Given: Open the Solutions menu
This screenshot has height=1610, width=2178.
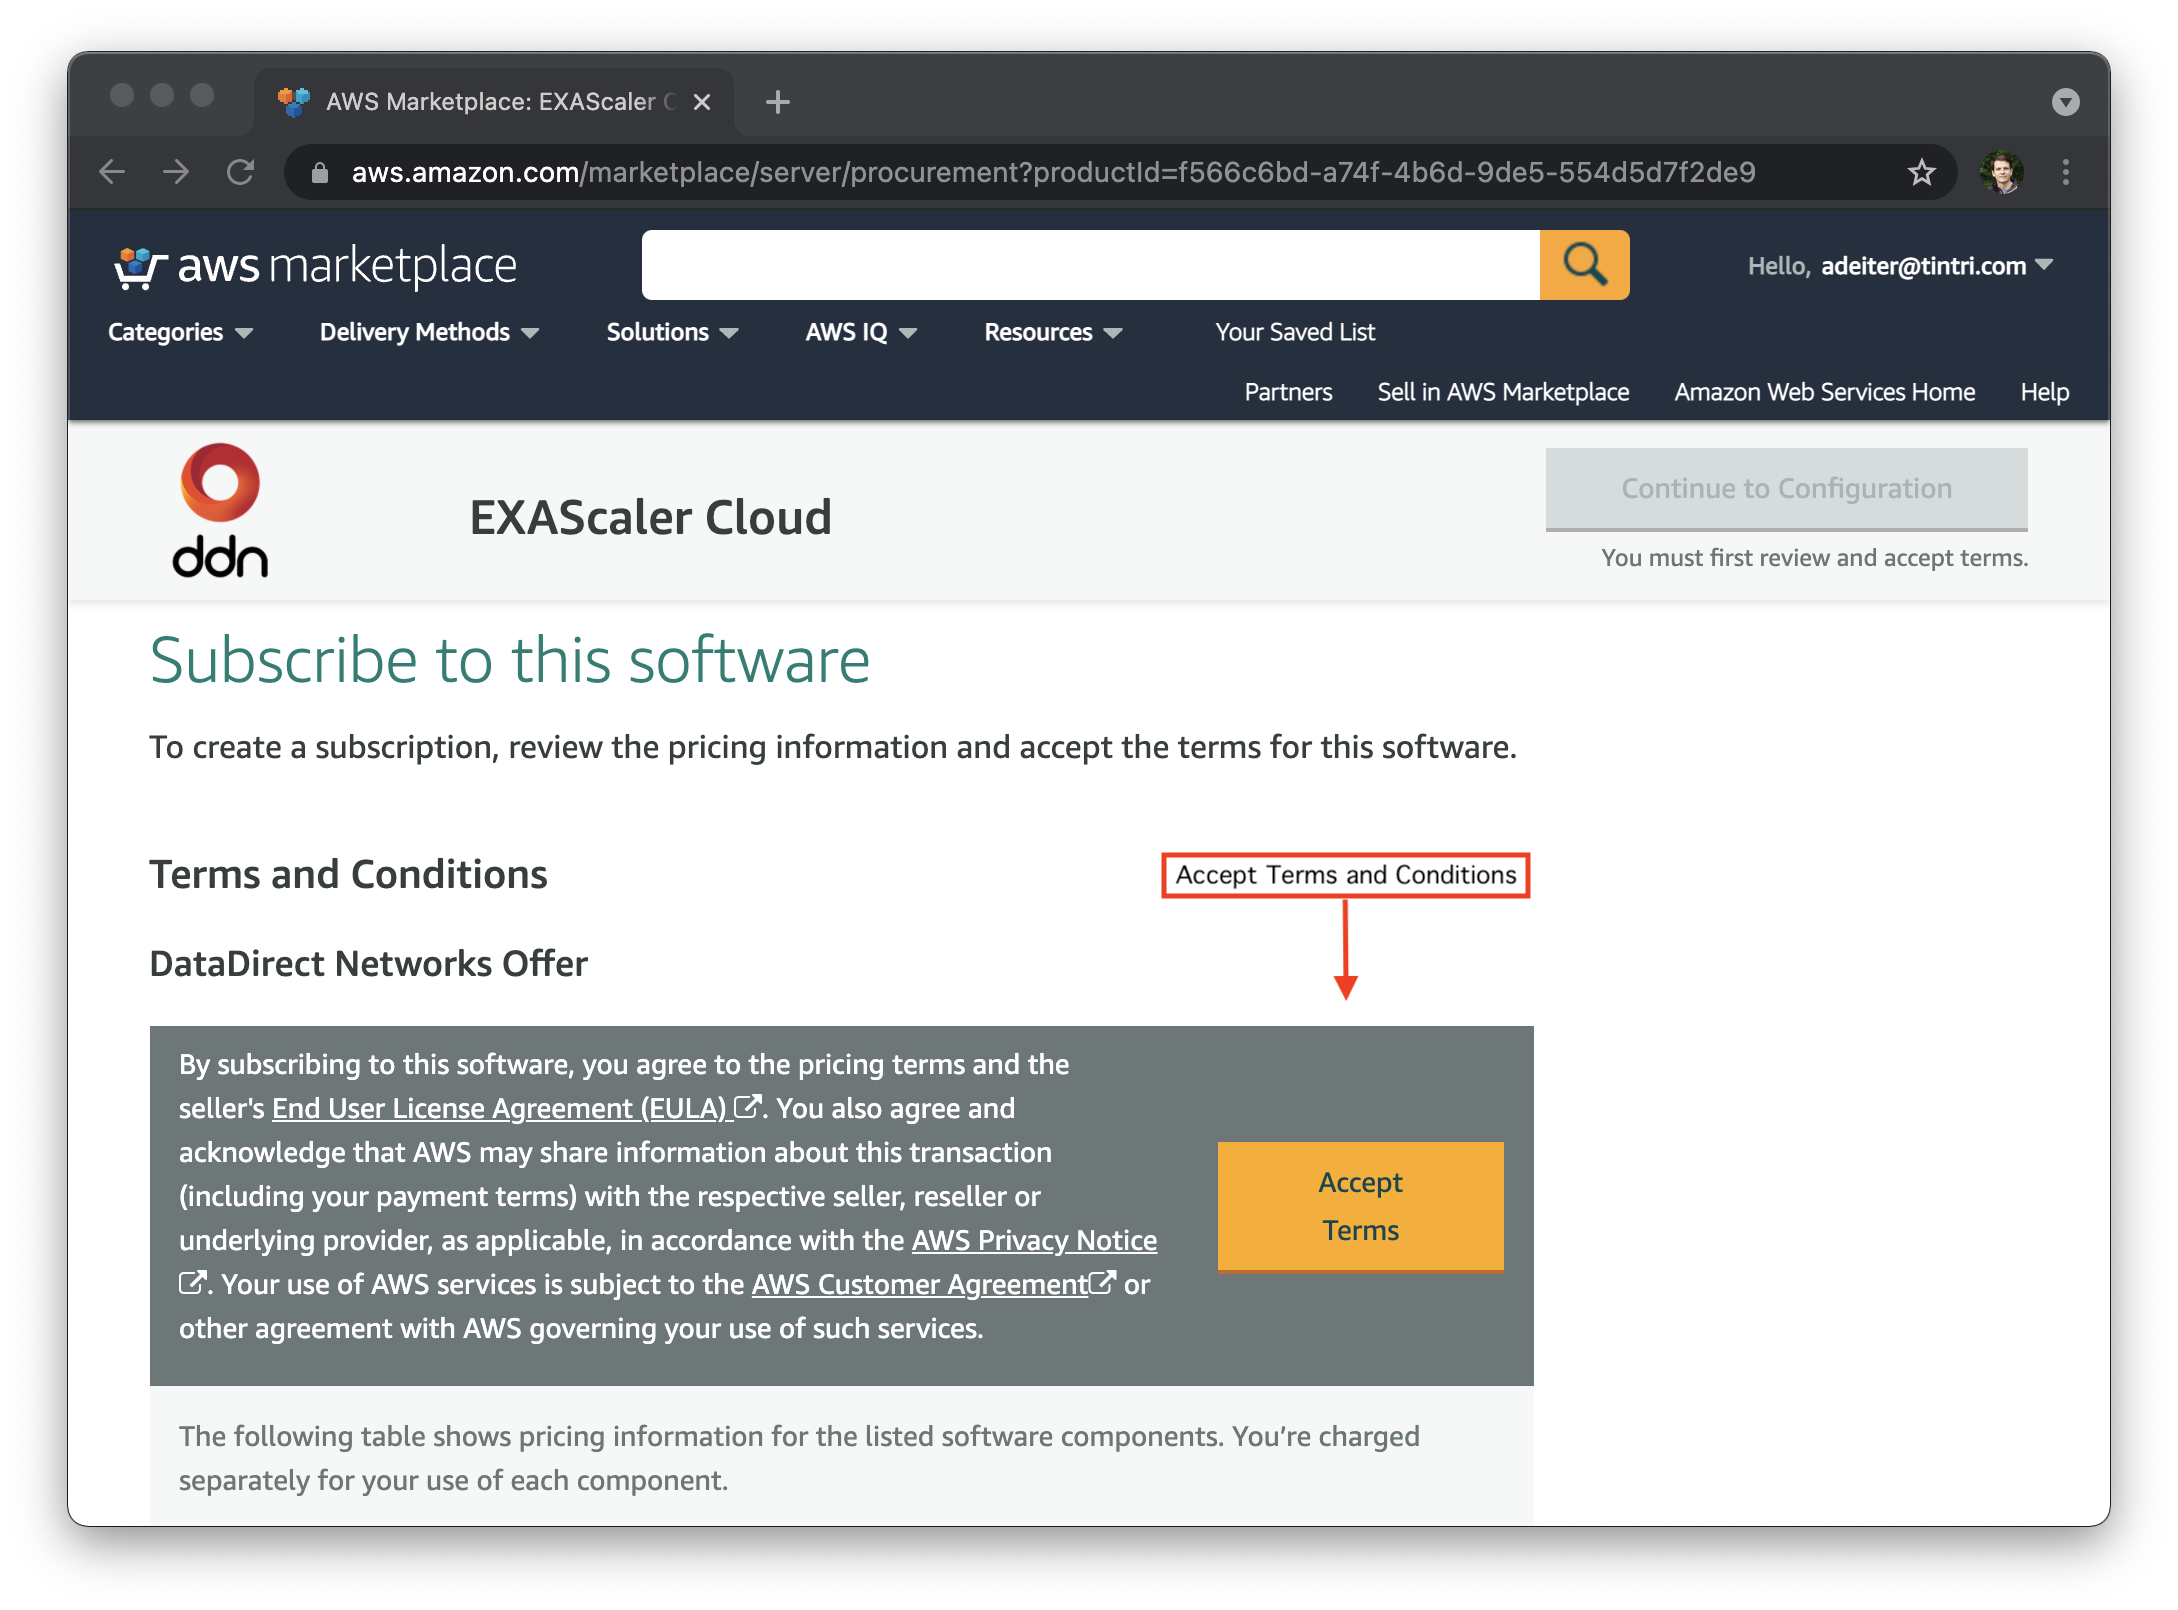Looking at the screenshot, I should pyautogui.click(x=672, y=332).
